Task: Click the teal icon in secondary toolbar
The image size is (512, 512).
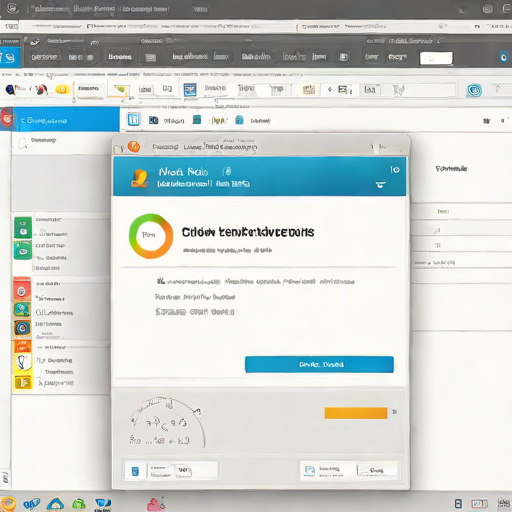Action: point(197,119)
